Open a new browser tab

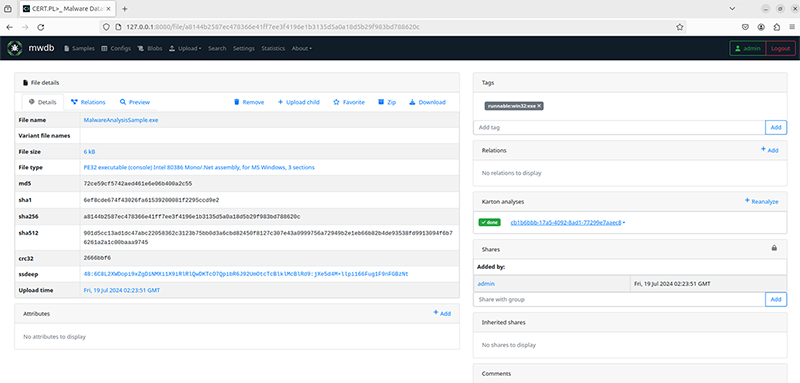point(124,9)
